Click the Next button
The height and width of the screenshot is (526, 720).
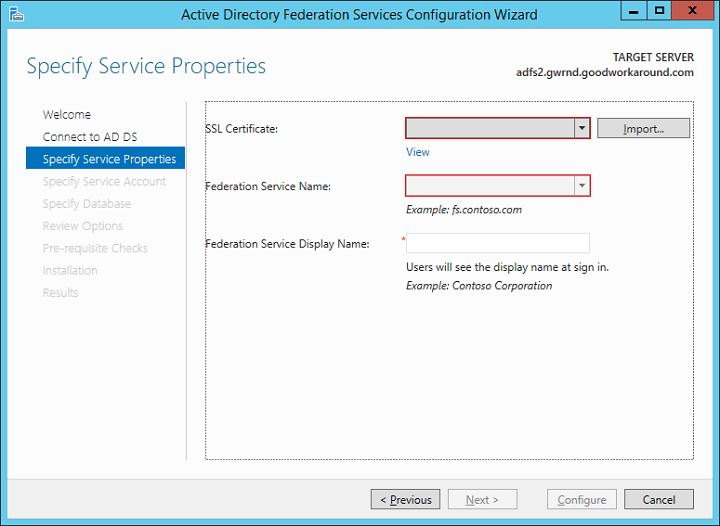click(x=482, y=499)
